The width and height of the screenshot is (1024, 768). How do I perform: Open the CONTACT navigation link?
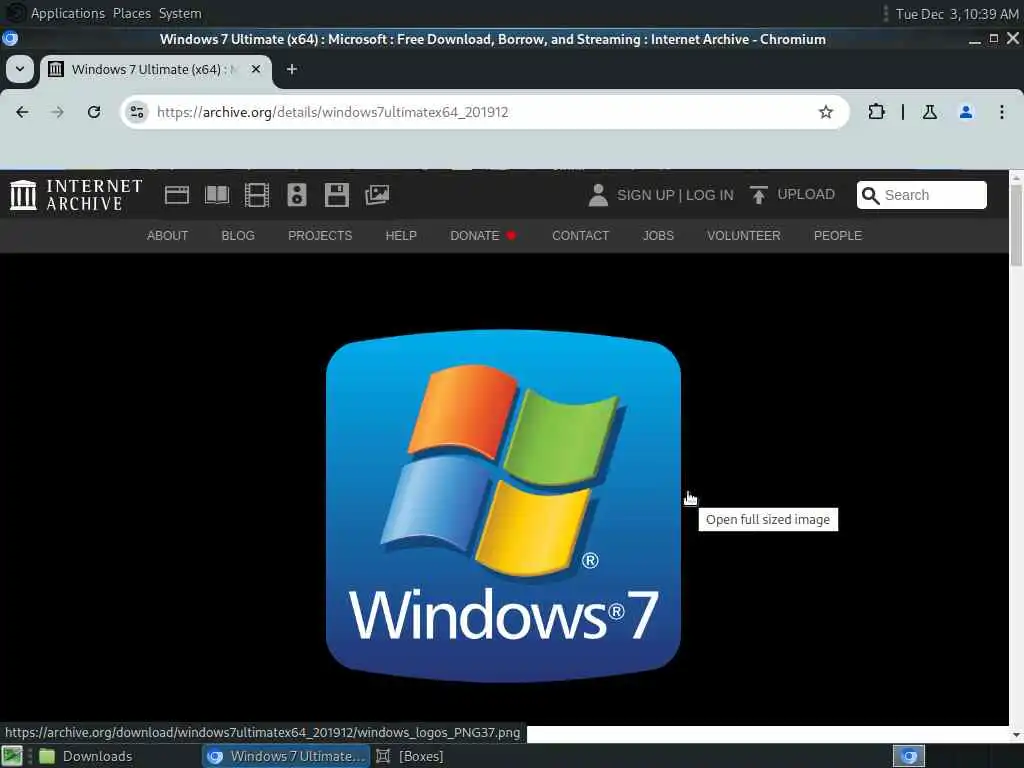581,236
